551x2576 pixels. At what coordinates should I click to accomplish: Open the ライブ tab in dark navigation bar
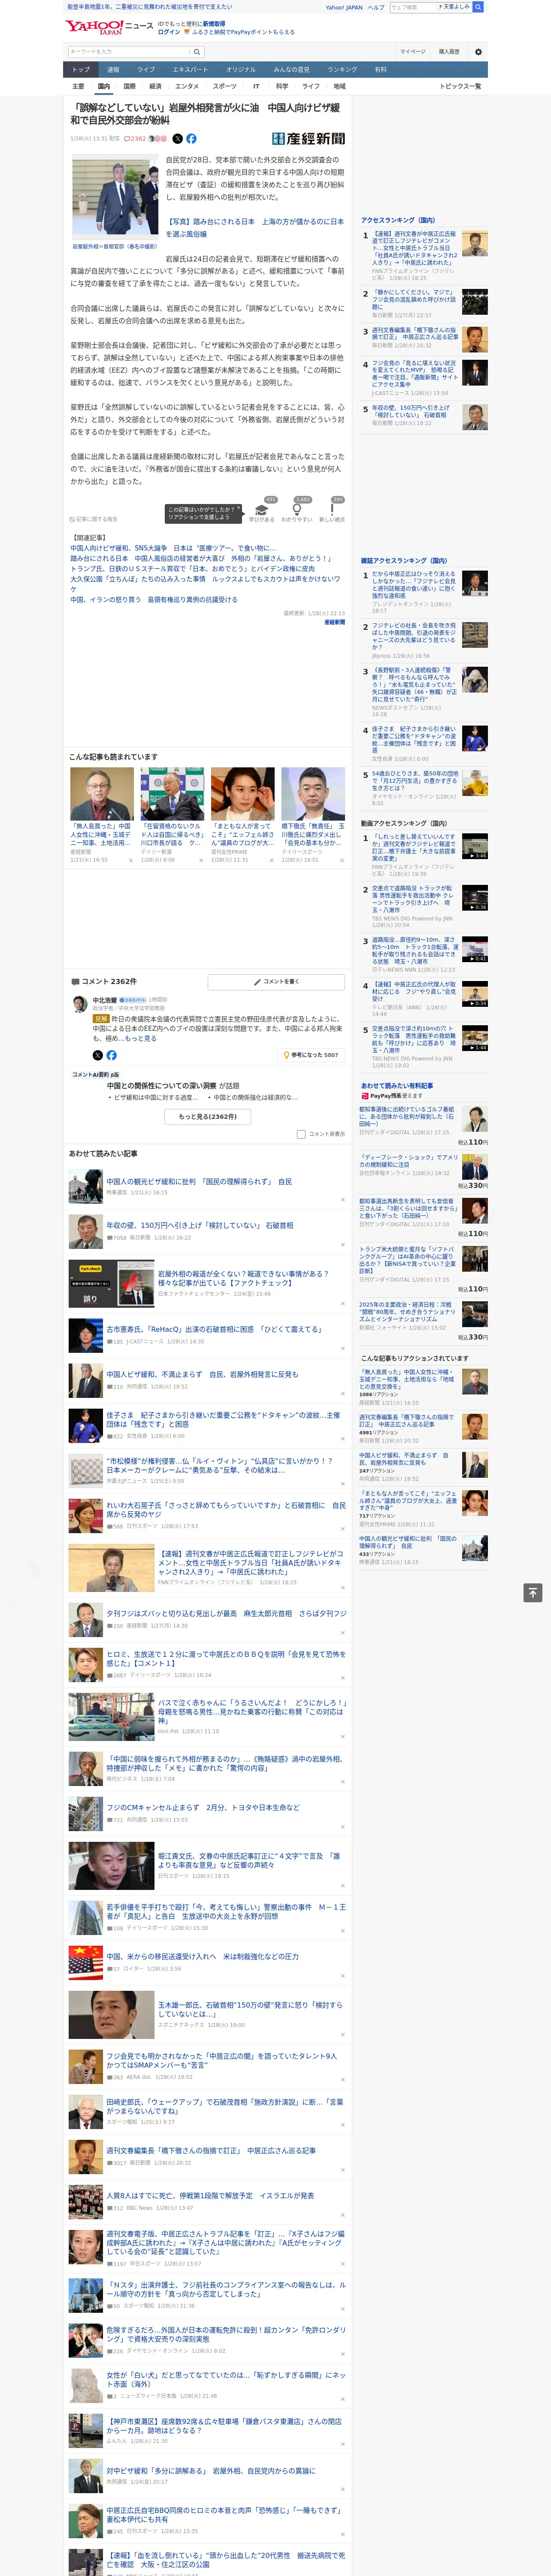tap(146, 69)
